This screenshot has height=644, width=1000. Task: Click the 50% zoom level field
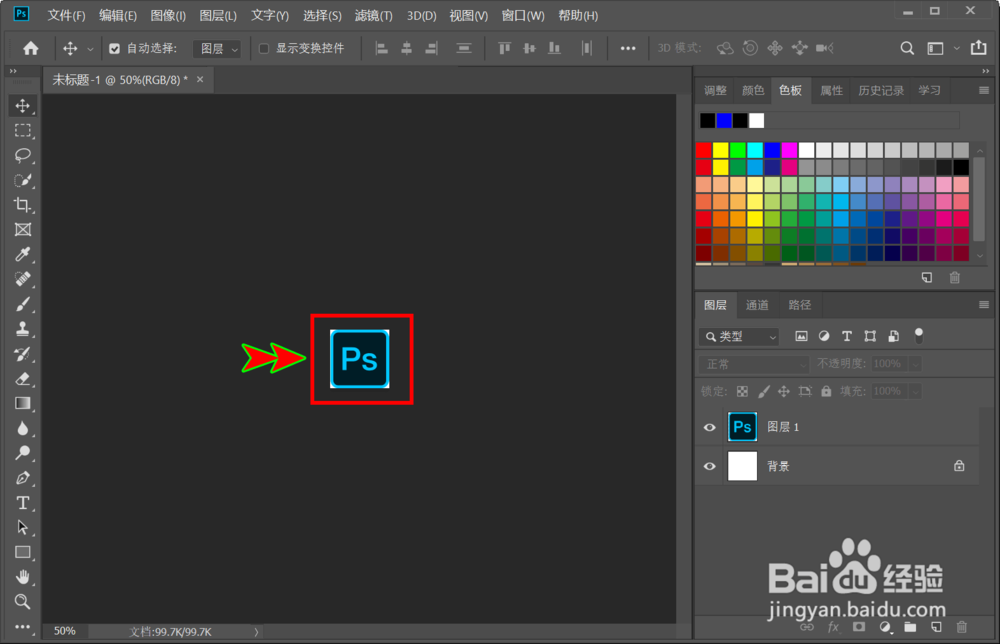[64, 631]
